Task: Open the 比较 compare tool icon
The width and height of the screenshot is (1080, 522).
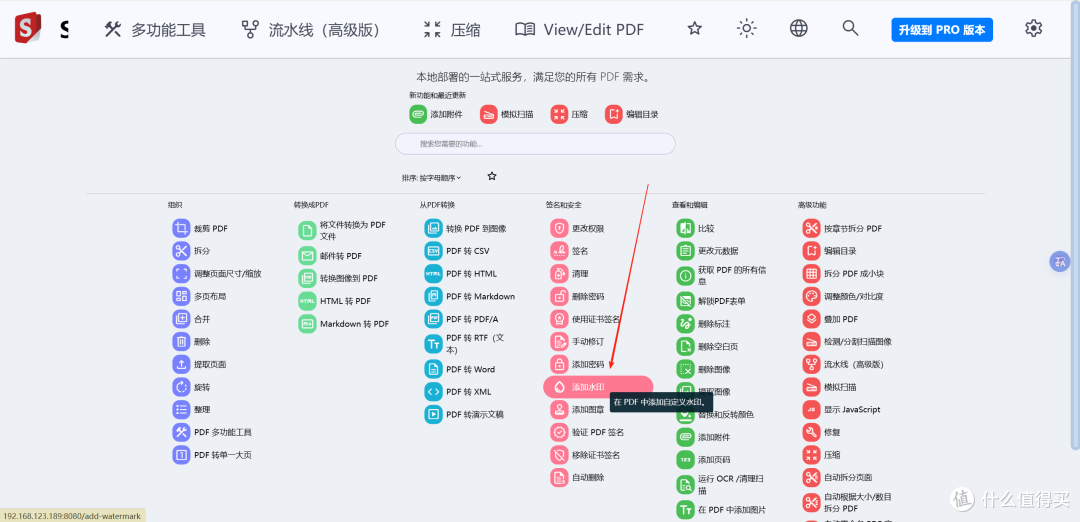Action: pos(685,228)
